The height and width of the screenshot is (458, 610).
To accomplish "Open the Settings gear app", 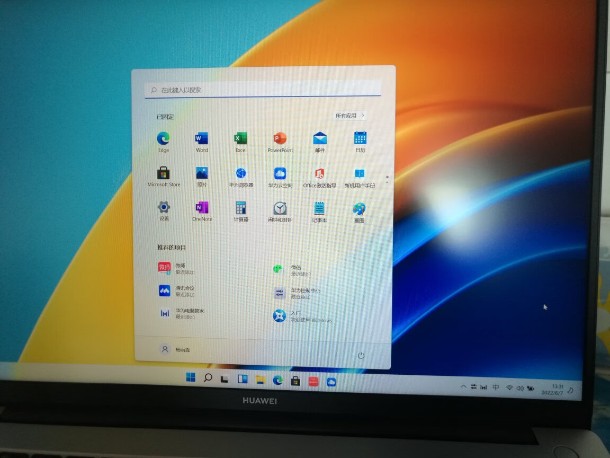I will pyautogui.click(x=163, y=208).
